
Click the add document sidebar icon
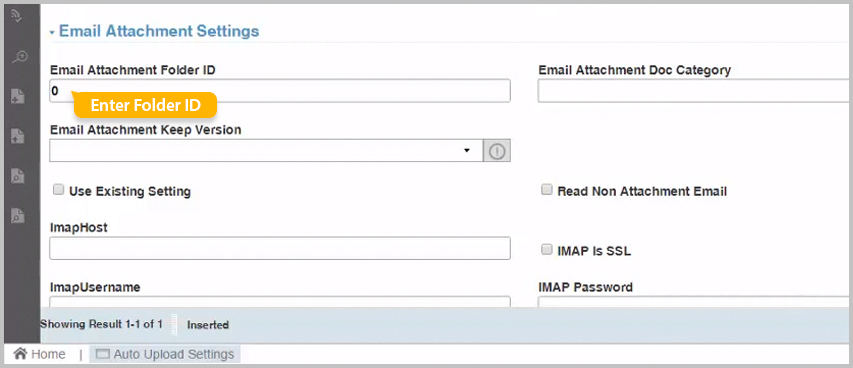click(18, 96)
